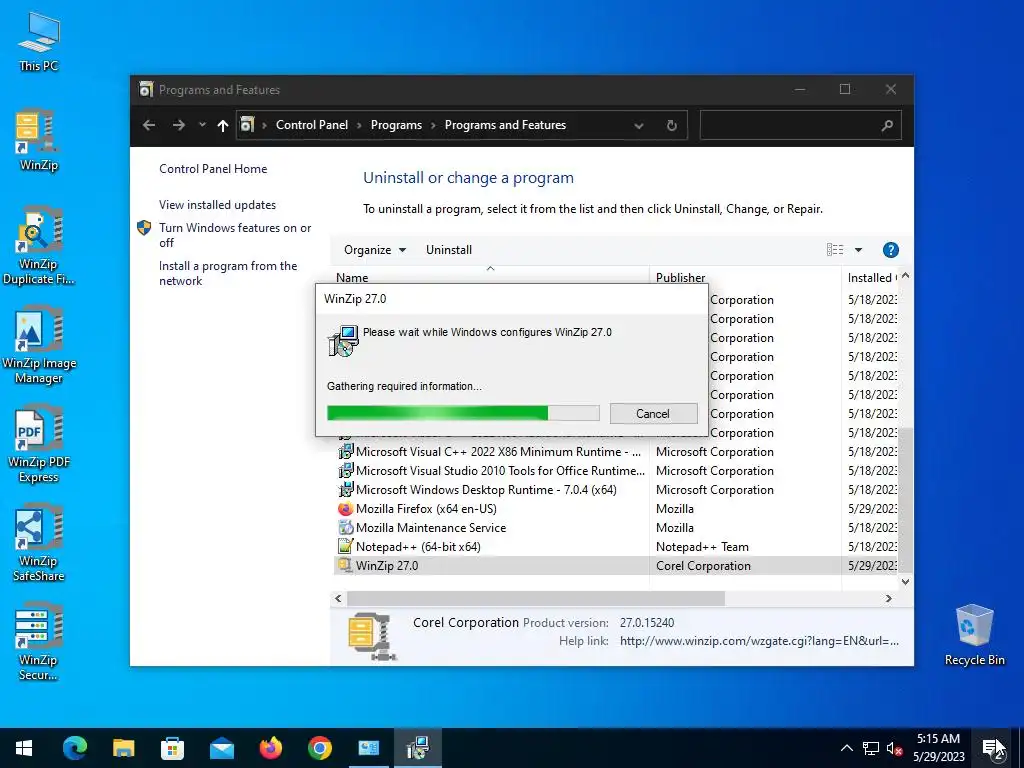Click Uninstall in the toolbar
The width and height of the screenshot is (1024, 768).
[449, 250]
